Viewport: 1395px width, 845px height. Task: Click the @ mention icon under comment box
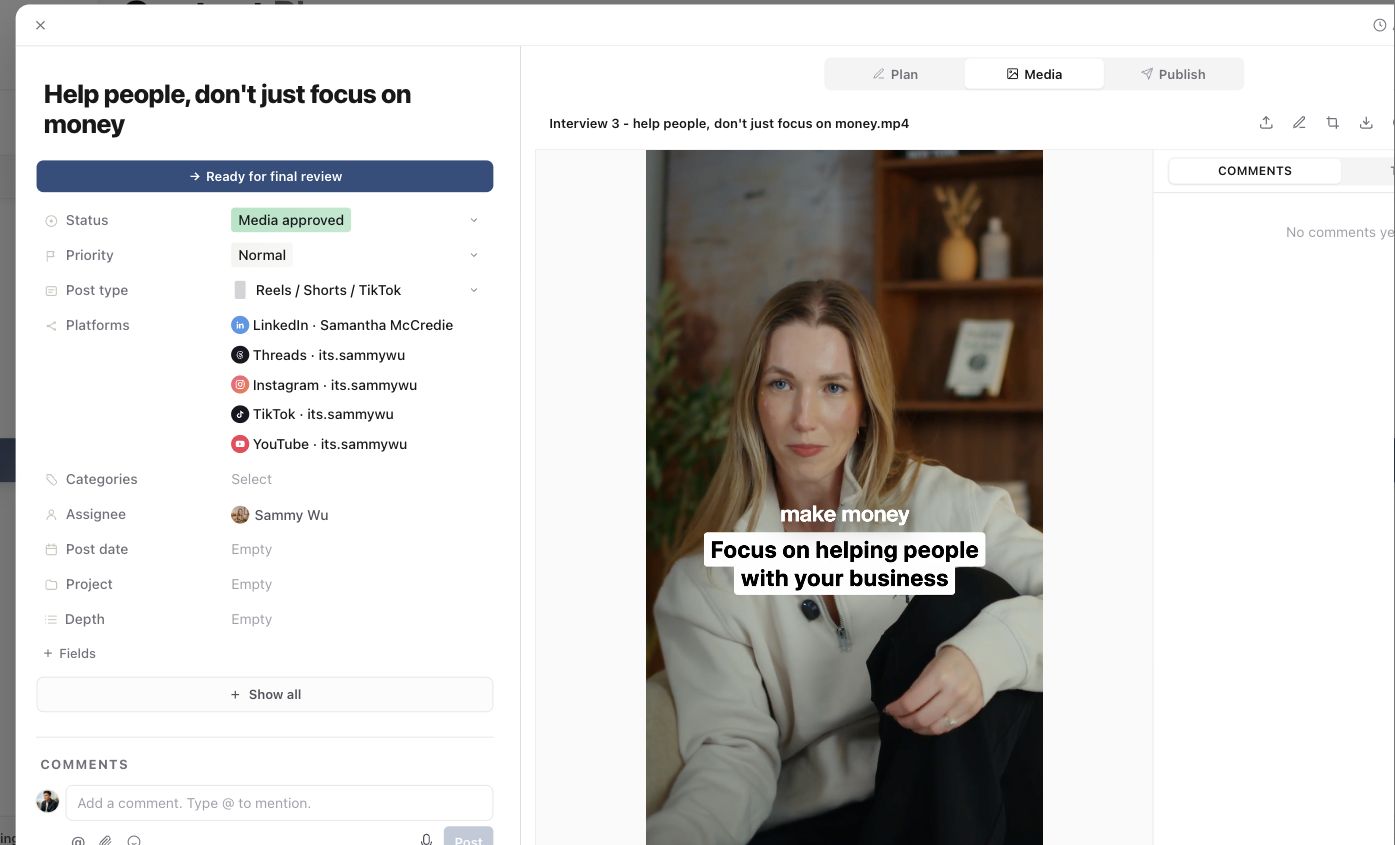pos(78,841)
